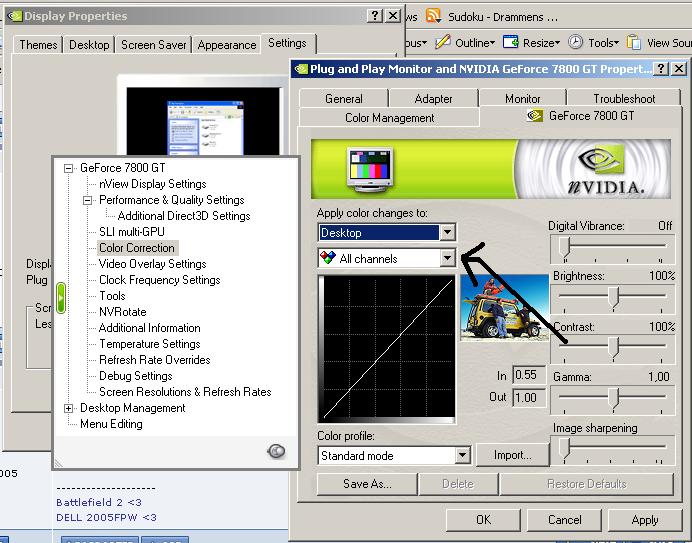This screenshot has width=692, height=543.
Task: Click the Help button in Display Properties titlebar
Action: [x=375, y=16]
